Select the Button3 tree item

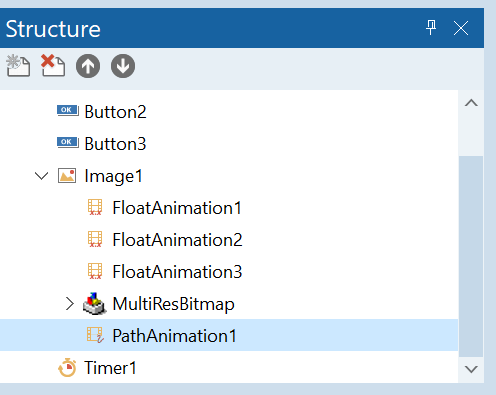[x=115, y=144]
